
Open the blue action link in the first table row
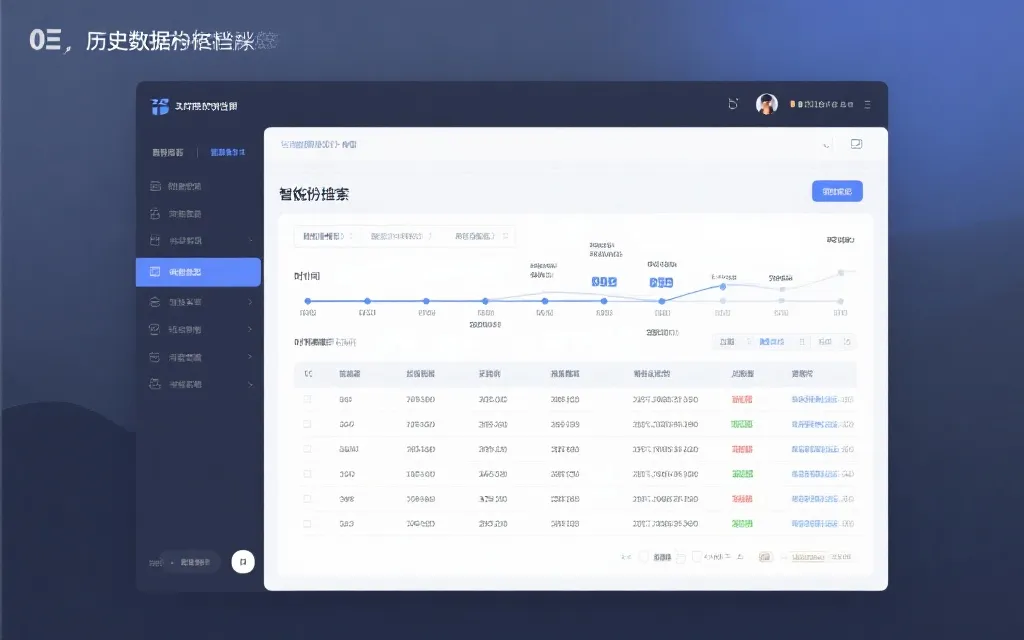click(824, 399)
